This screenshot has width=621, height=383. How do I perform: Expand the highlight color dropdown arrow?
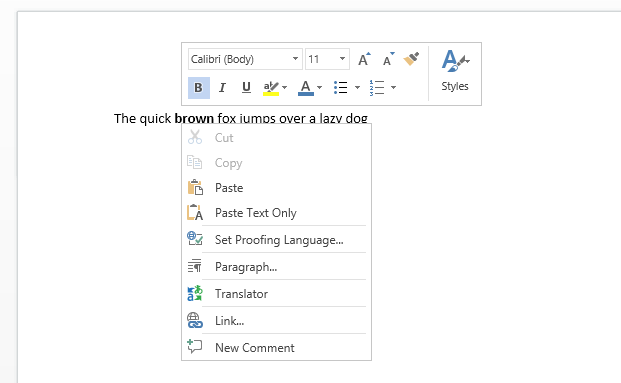[x=284, y=88]
